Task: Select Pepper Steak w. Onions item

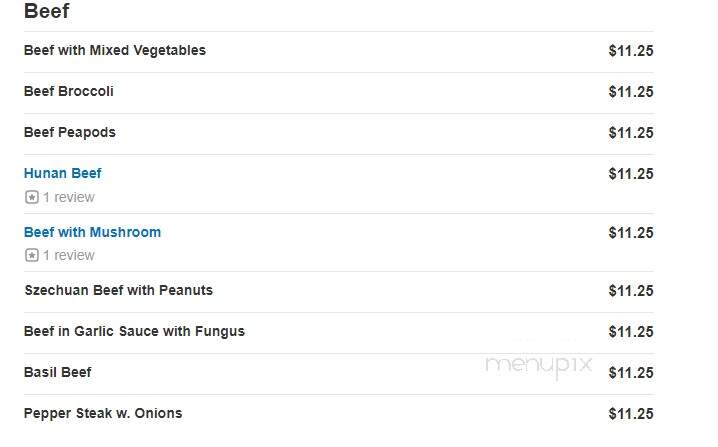Action: click(x=103, y=413)
